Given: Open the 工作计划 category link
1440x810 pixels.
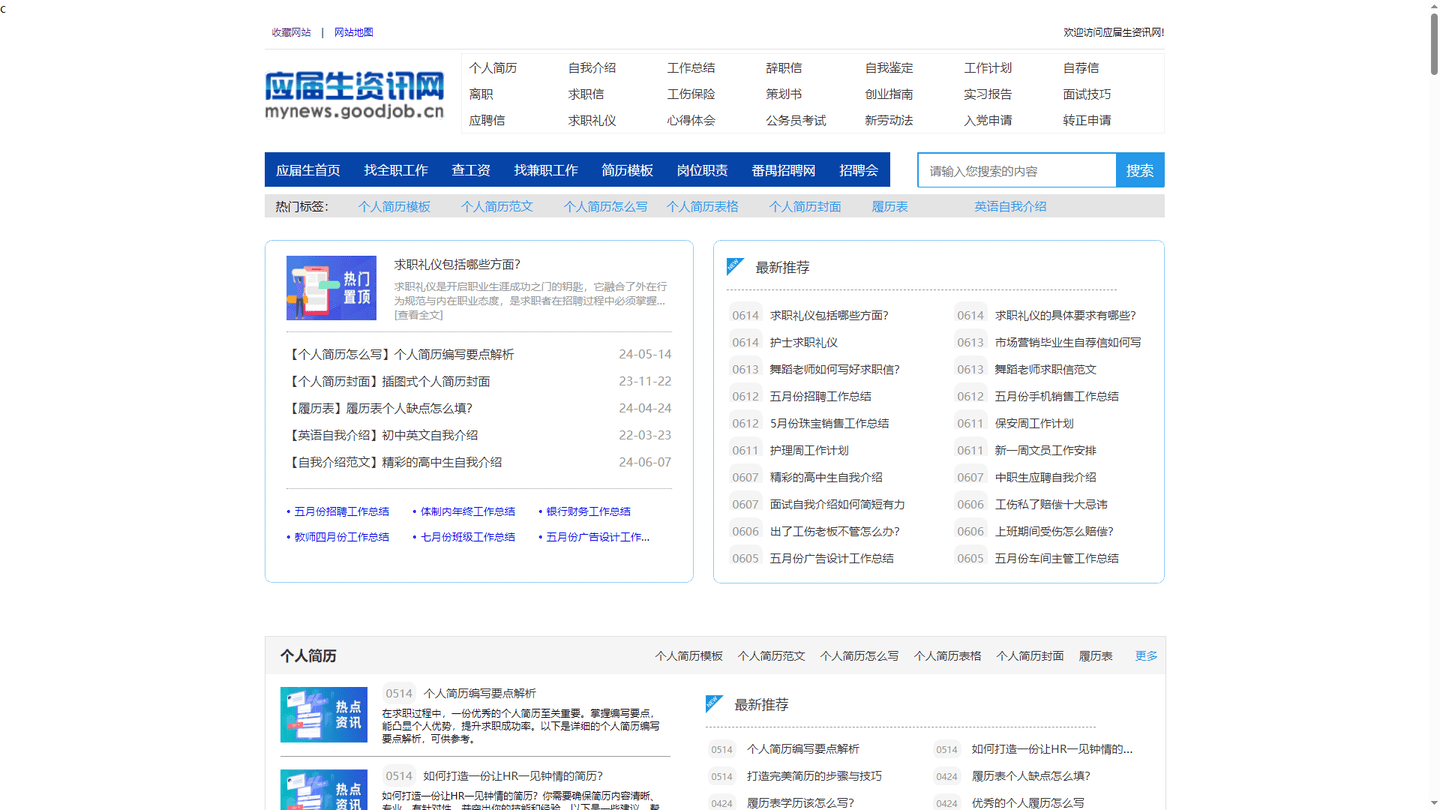Looking at the screenshot, I should [988, 68].
